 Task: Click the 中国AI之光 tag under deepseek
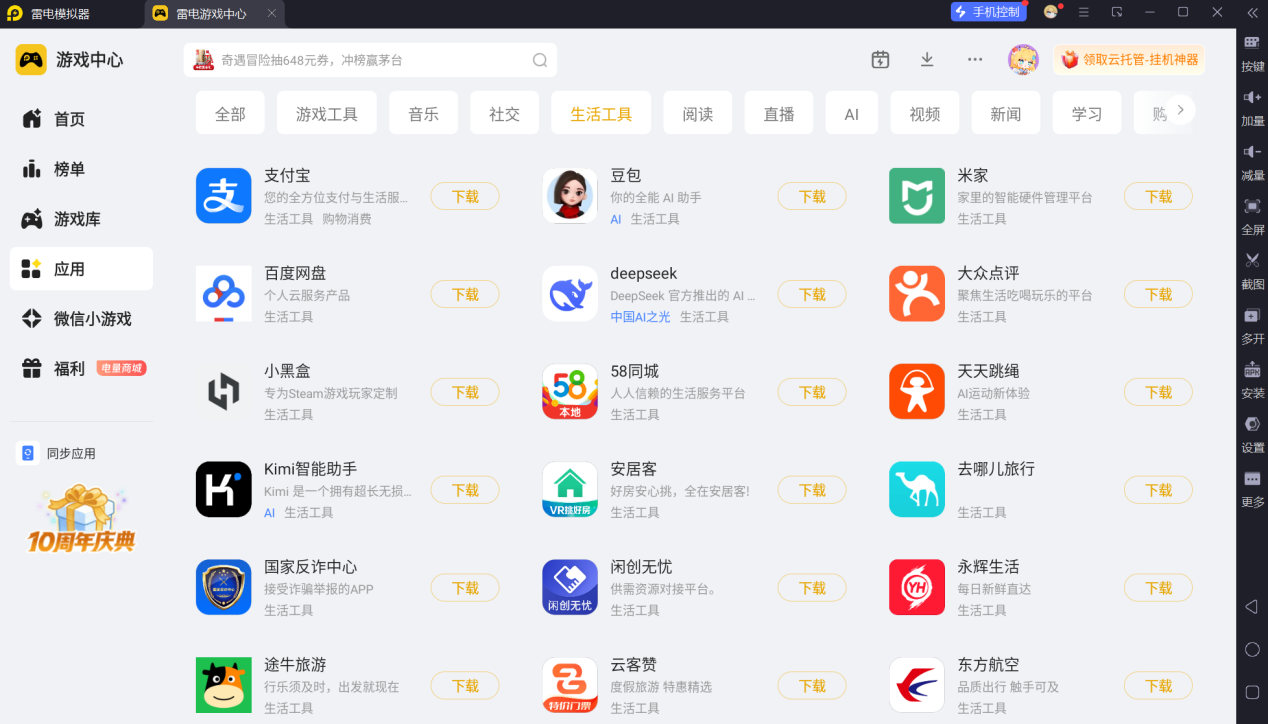pyautogui.click(x=640, y=317)
